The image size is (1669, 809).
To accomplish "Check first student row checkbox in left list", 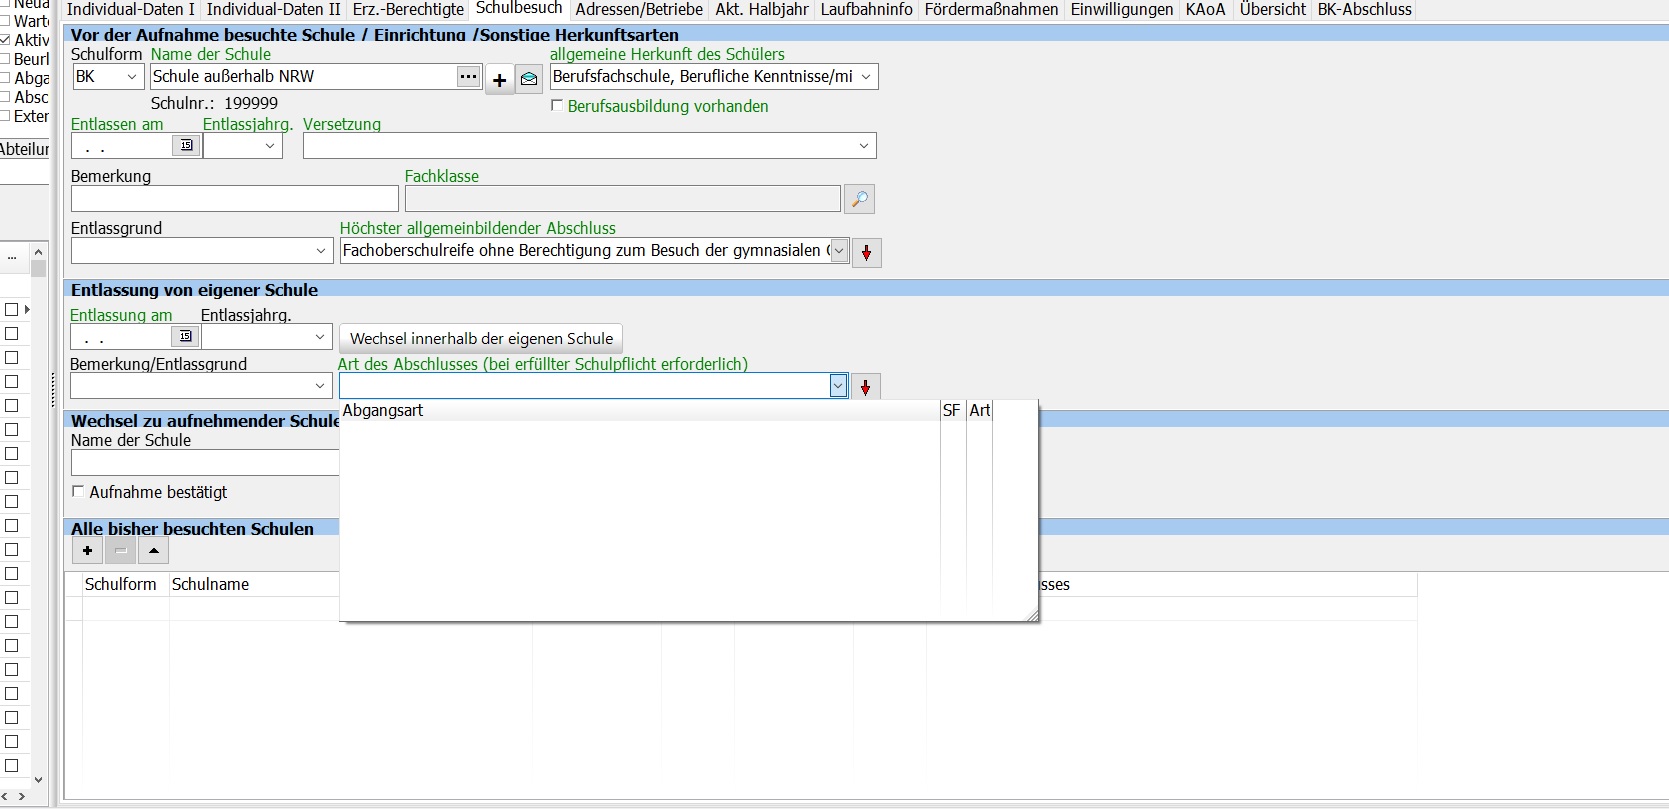I will pyautogui.click(x=12, y=310).
